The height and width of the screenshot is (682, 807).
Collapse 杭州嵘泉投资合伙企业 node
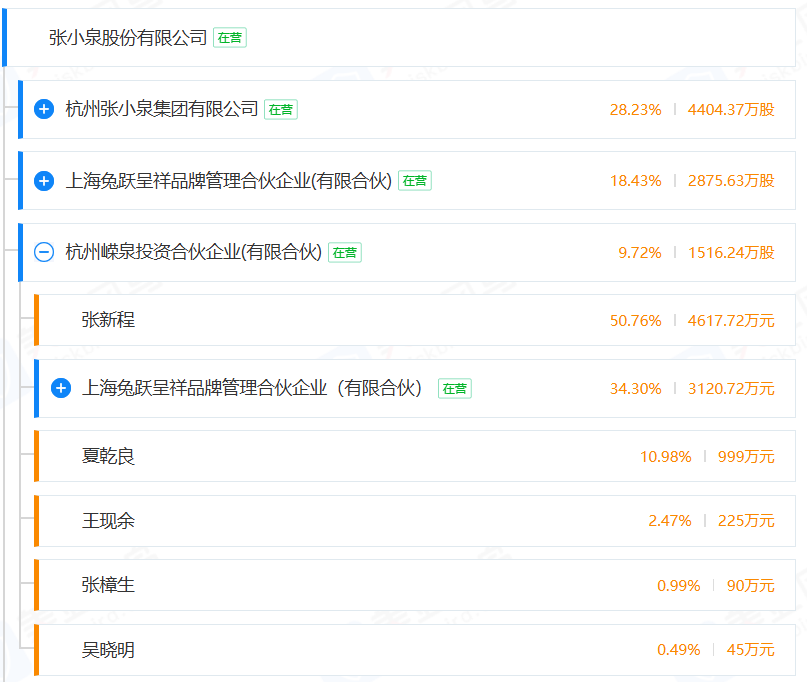click(44, 252)
